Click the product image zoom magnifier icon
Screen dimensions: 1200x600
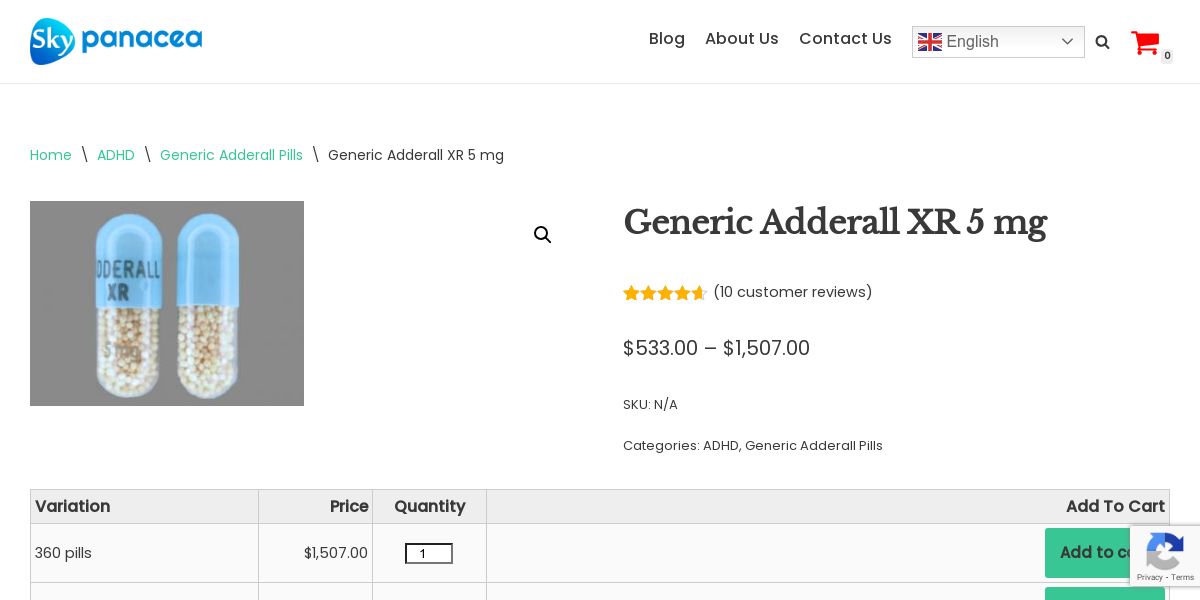point(543,235)
